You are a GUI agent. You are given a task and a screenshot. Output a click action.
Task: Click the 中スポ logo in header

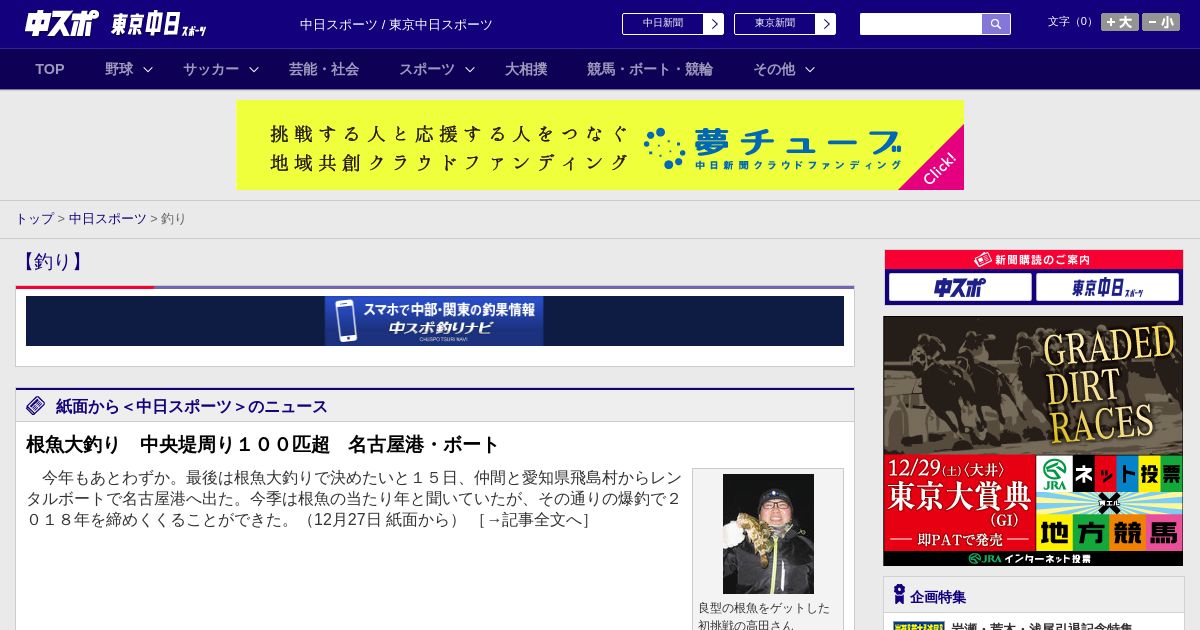click(x=61, y=23)
